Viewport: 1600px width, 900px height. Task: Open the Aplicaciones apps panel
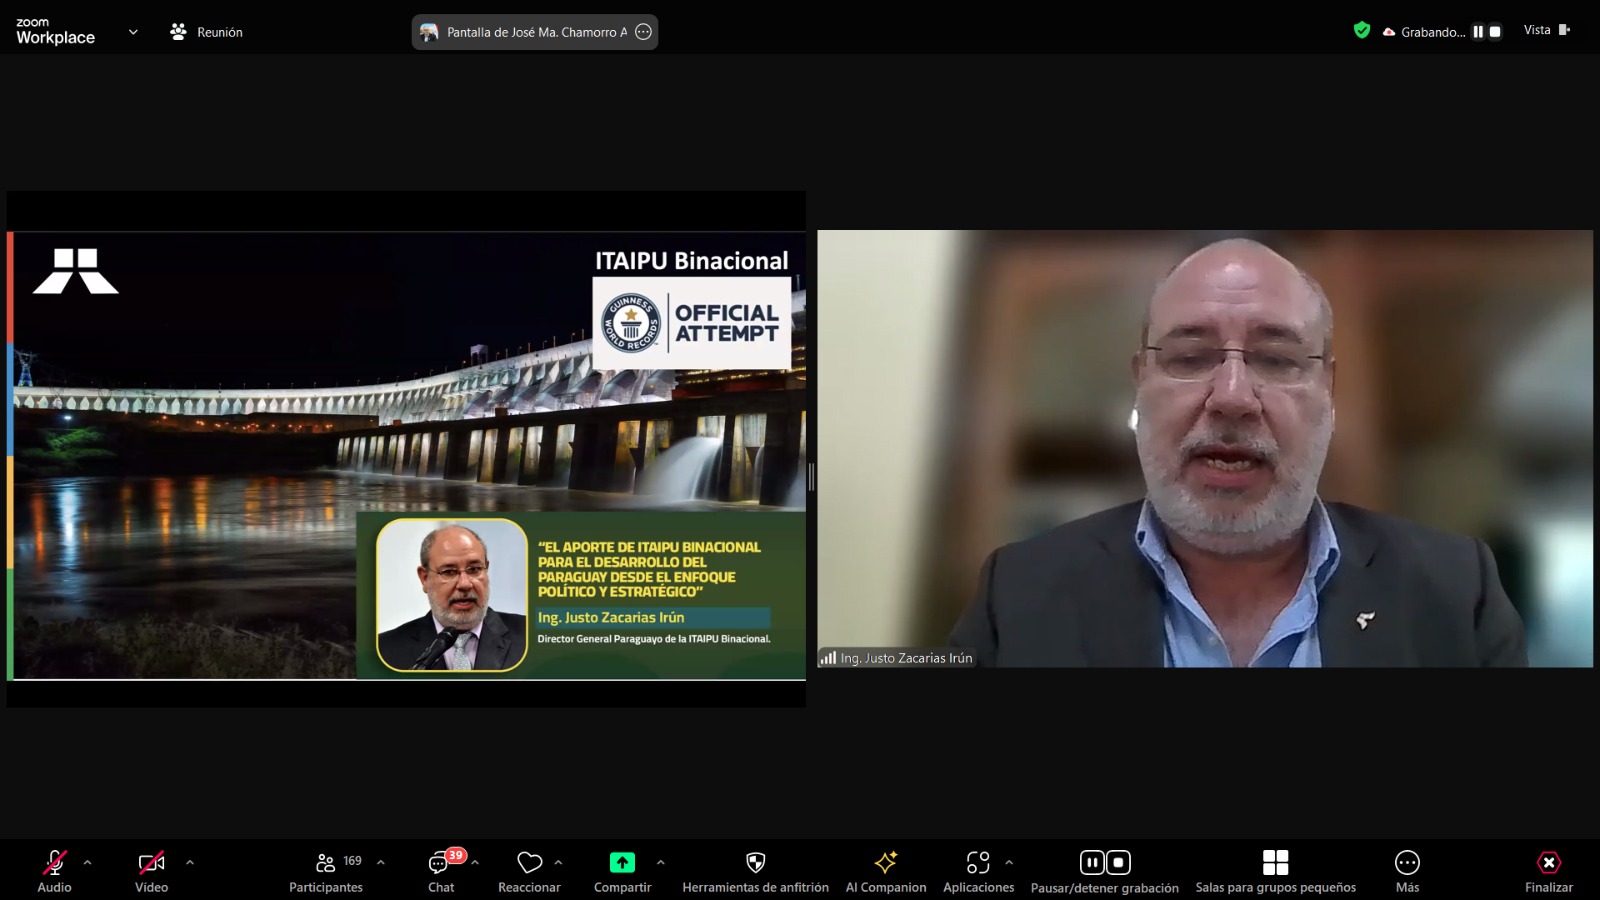978,870
